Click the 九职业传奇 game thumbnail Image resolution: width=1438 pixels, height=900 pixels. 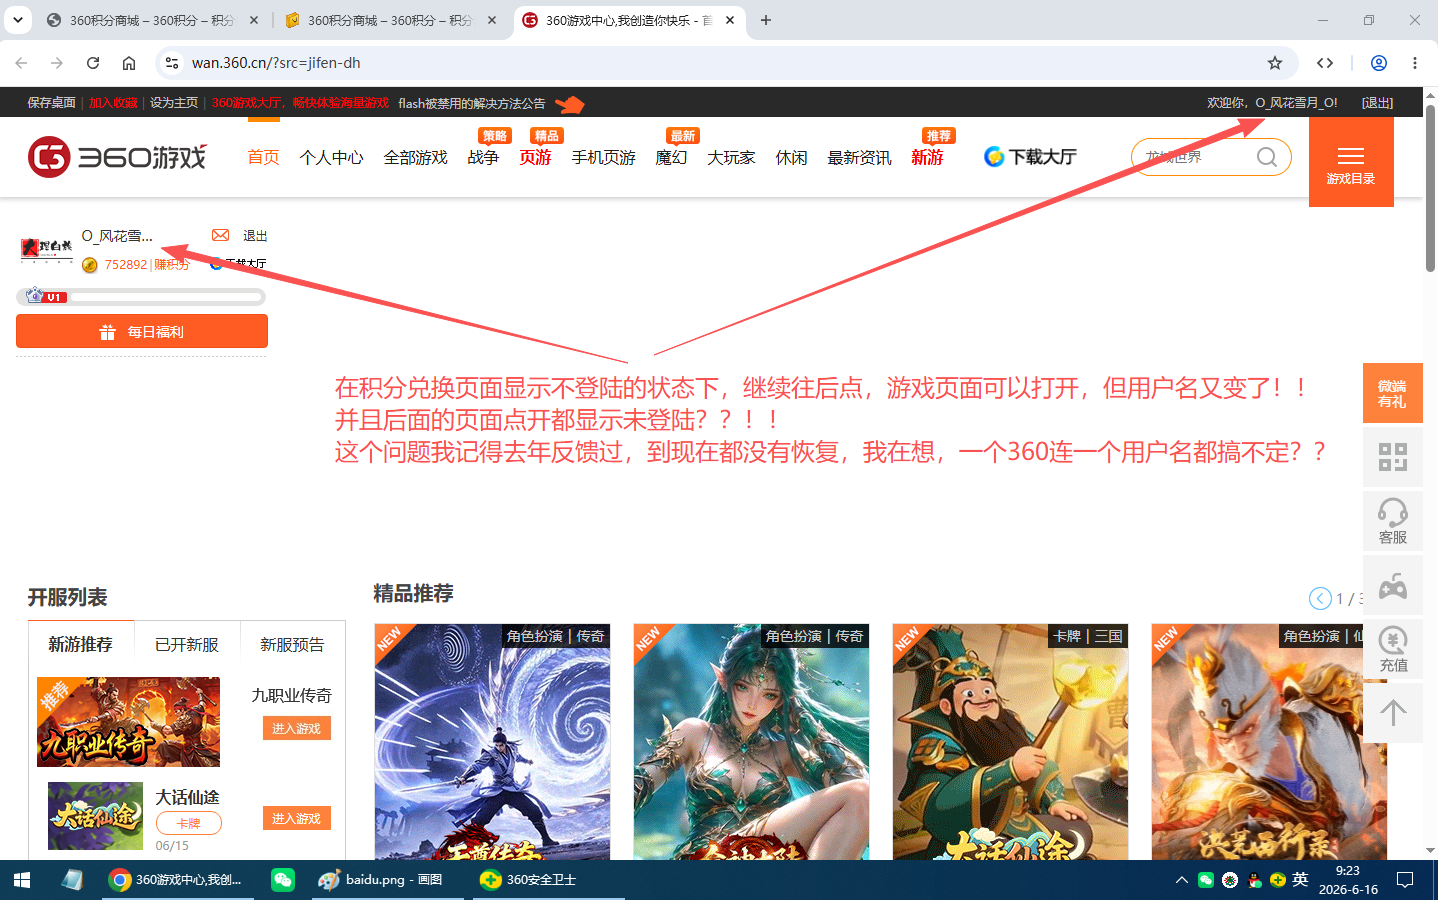click(128, 722)
